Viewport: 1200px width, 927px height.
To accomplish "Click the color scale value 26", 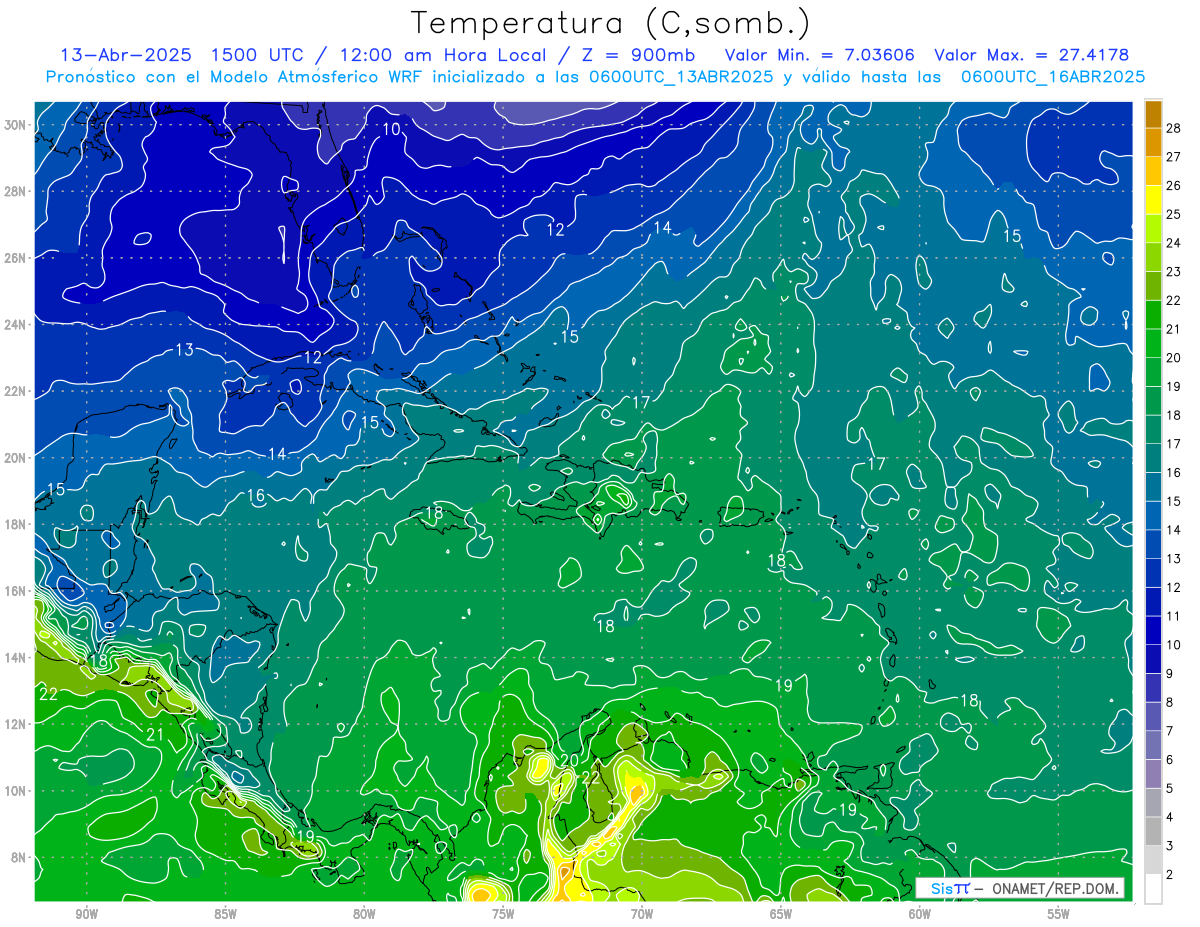I will 1174,185.
